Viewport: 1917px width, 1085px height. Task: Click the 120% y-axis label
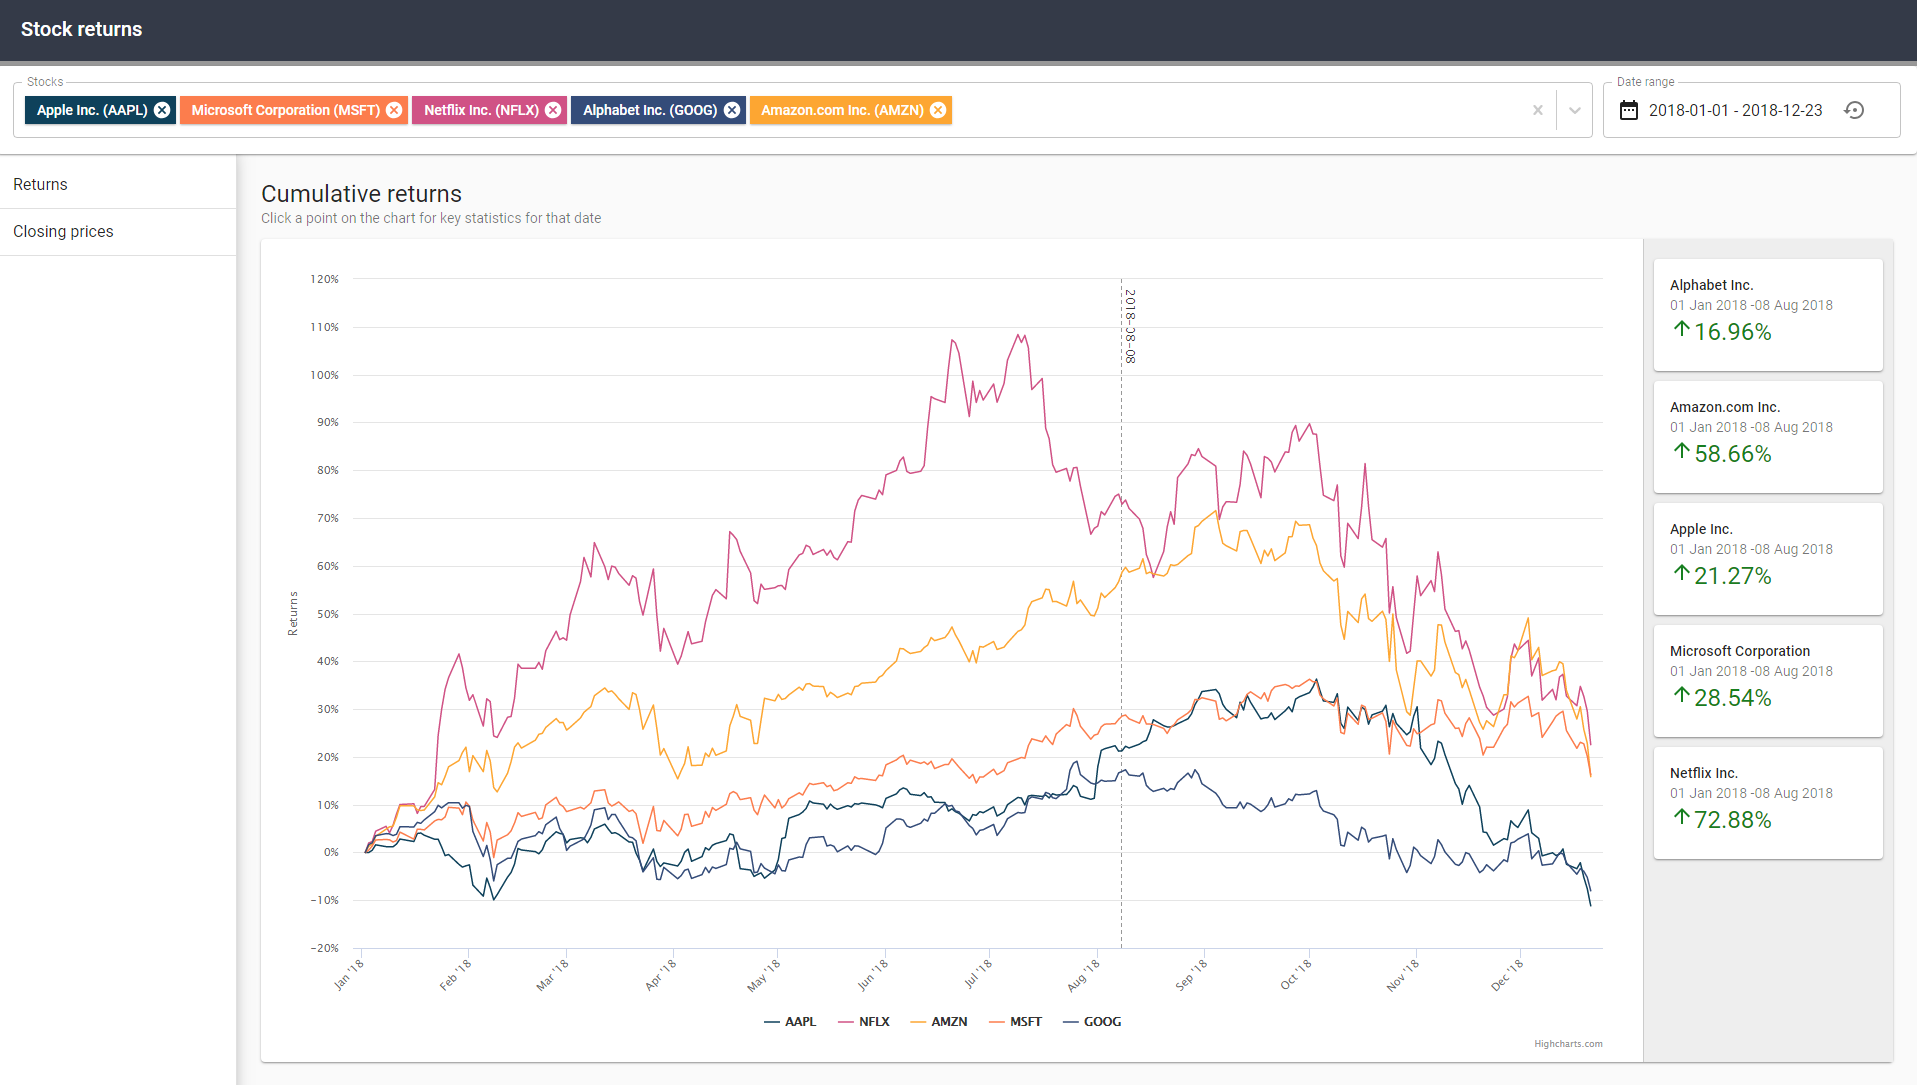pyautogui.click(x=324, y=279)
